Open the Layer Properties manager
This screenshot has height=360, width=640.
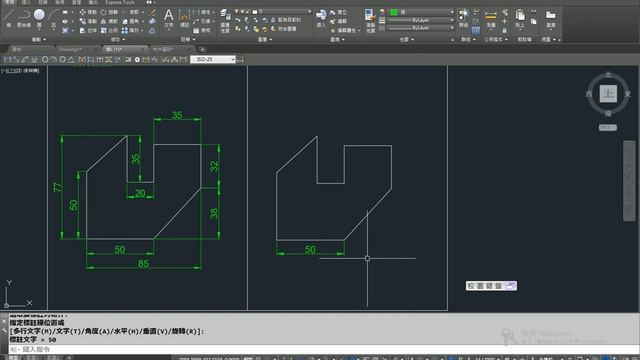tap(225, 20)
